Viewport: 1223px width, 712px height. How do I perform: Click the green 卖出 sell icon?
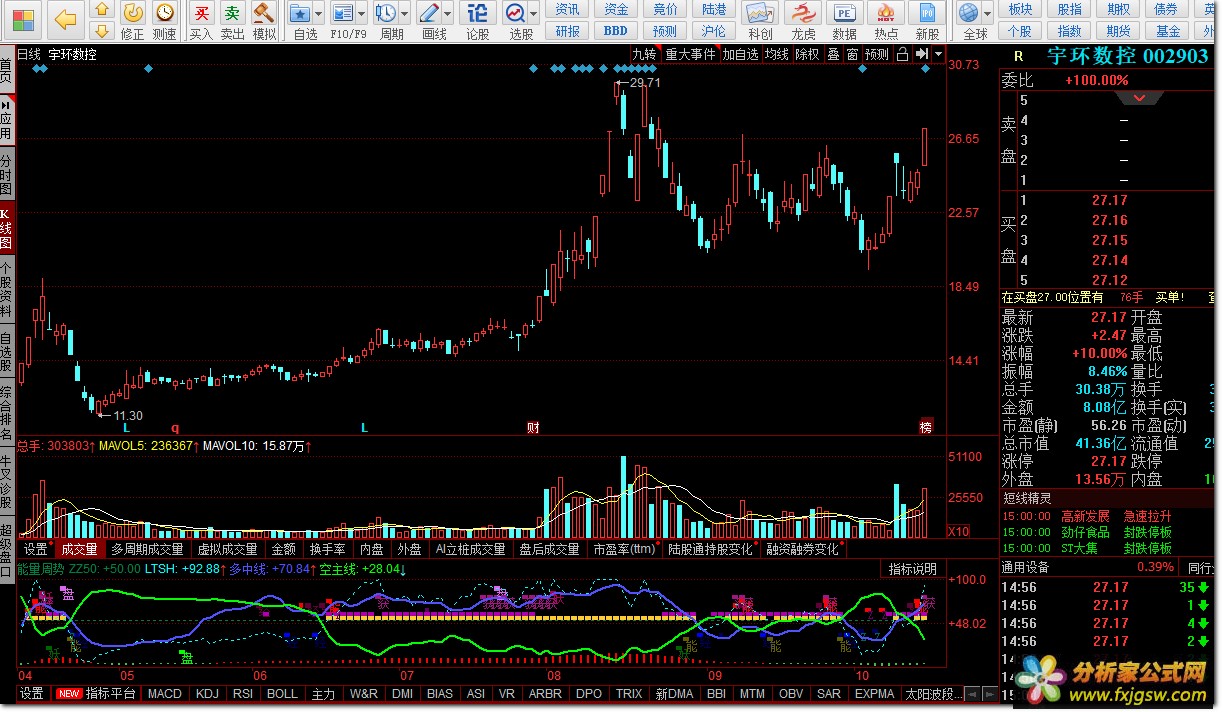232,13
